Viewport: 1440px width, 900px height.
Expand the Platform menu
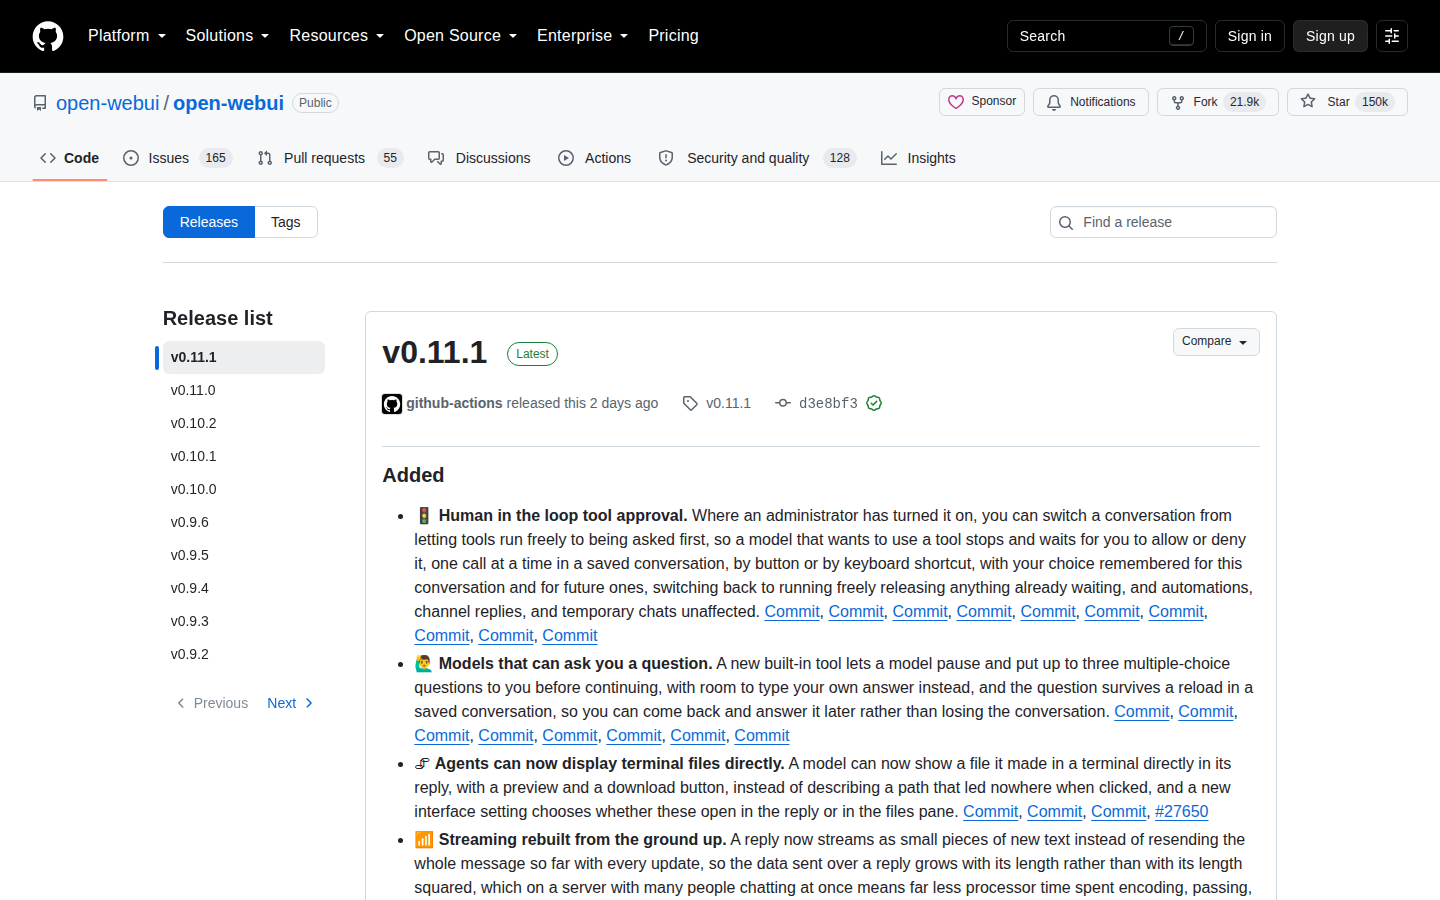click(x=127, y=36)
